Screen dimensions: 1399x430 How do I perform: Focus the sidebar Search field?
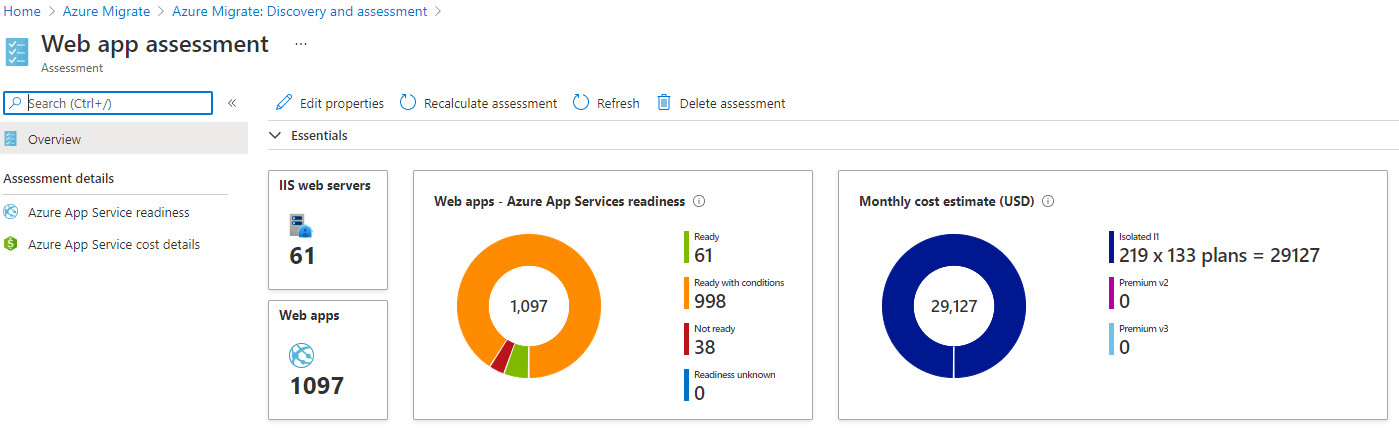(x=117, y=103)
